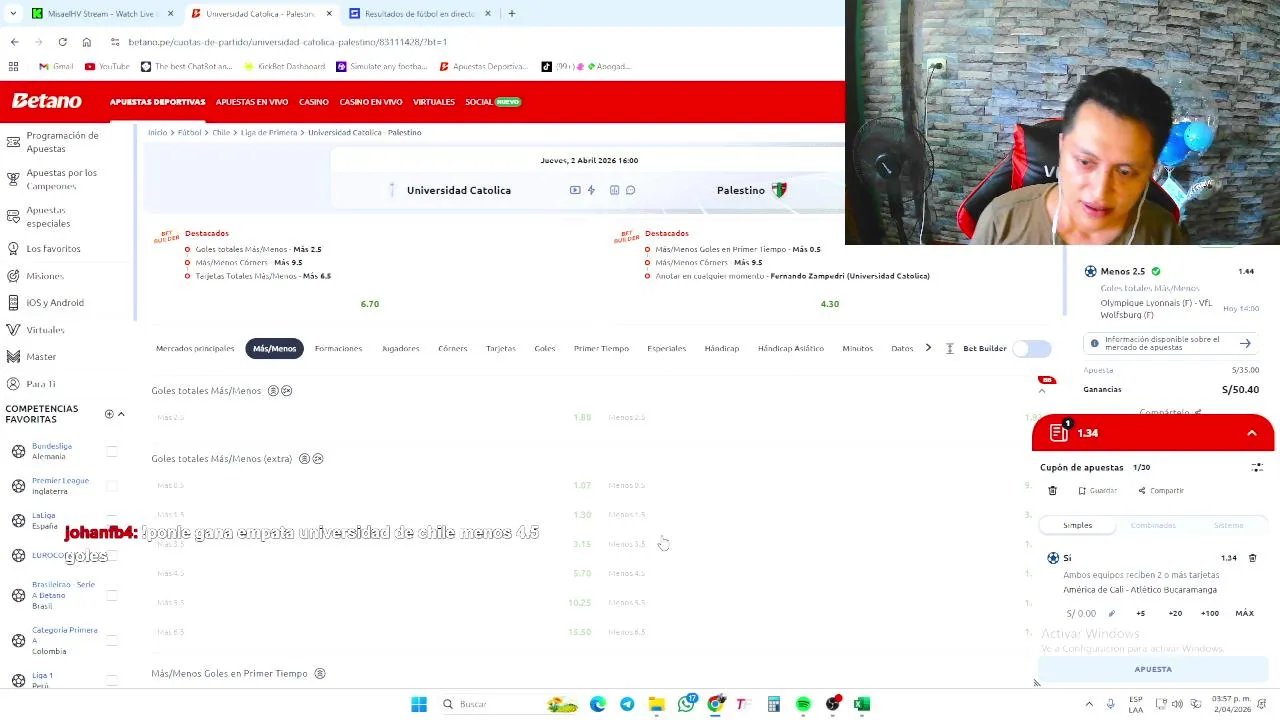Viewport: 1280px width, 720px height.
Task: Collapse the Competencias Favoritas section
Action: pos(121,414)
